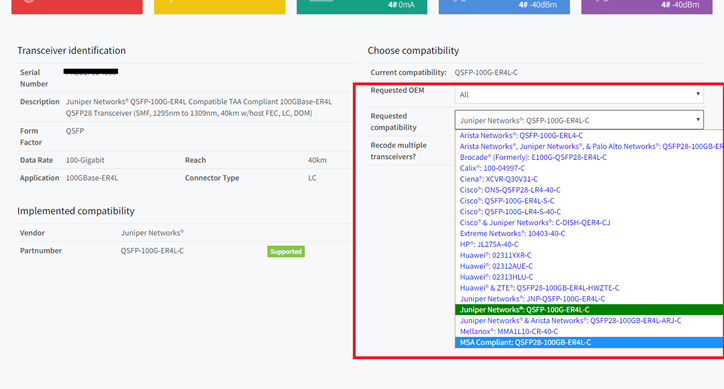This screenshot has width=724, height=389.
Task: Click Current compatibility value QSFP-100G-ER4L-C
Action: [x=486, y=73]
